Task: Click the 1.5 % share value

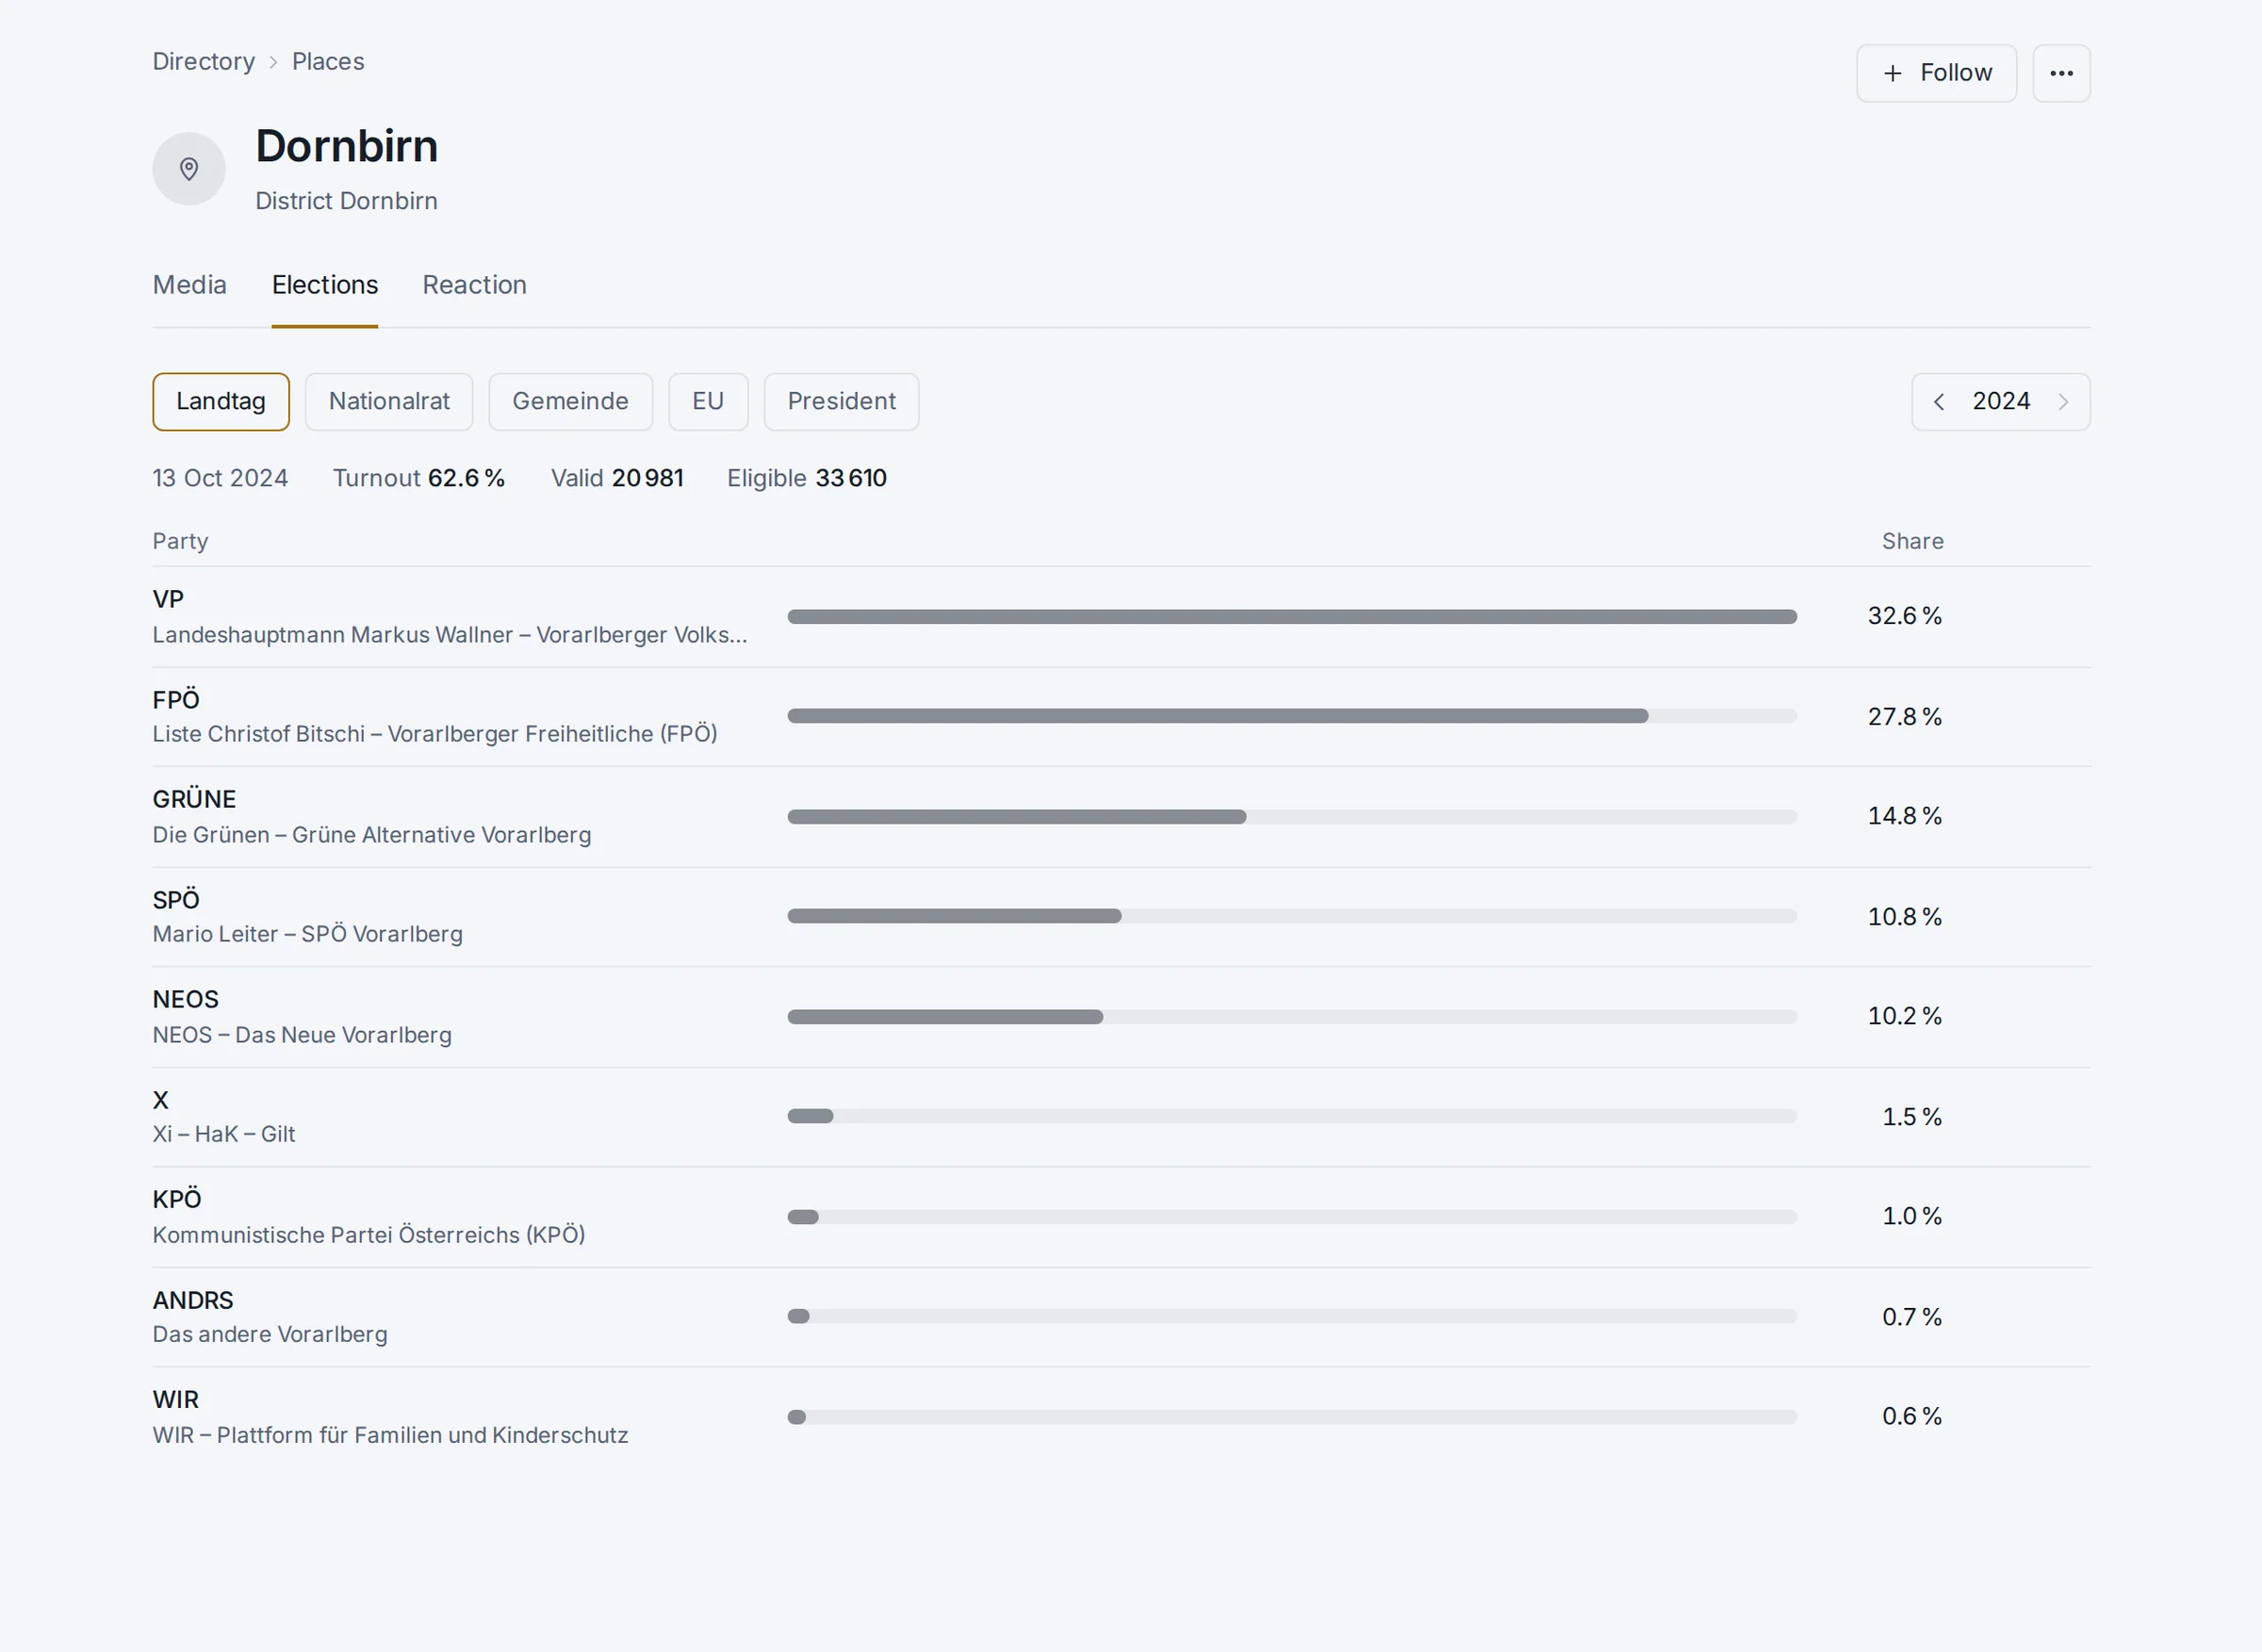Action: tap(1911, 1117)
